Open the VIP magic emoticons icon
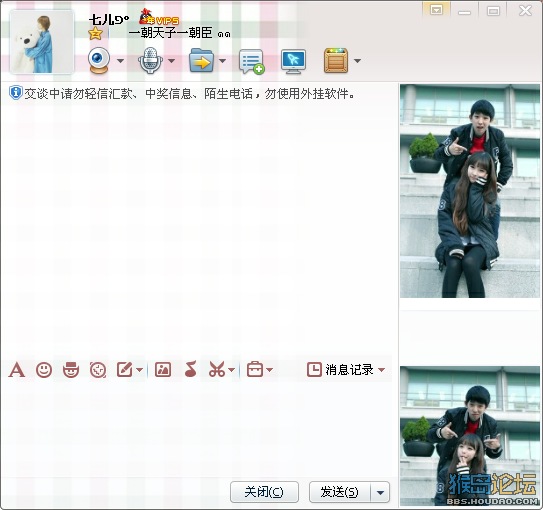543x510 pixels. coord(71,370)
